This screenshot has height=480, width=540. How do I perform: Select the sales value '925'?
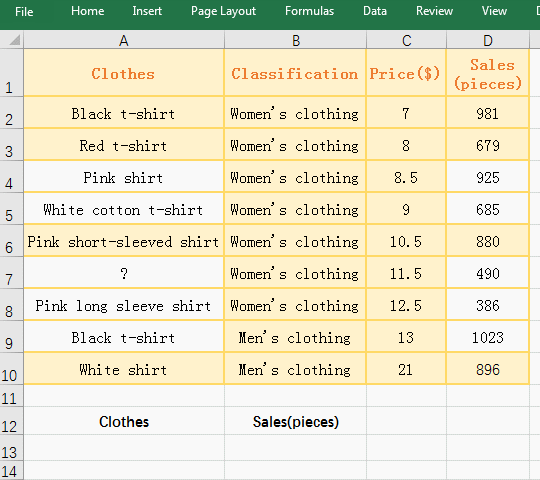point(488,177)
